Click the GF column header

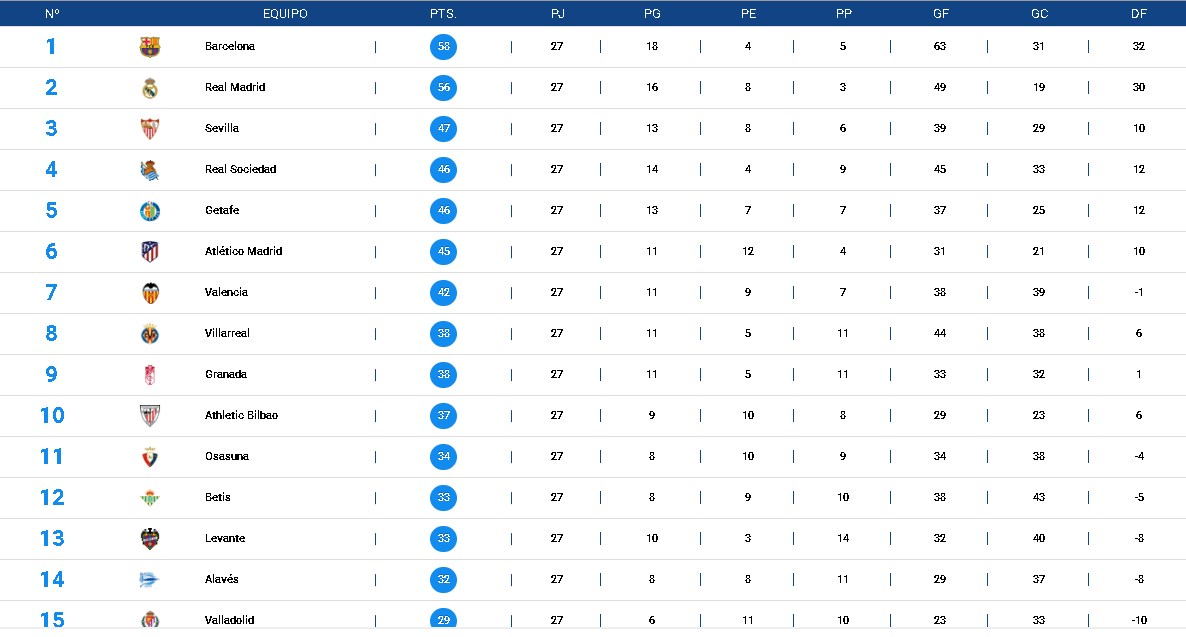click(x=940, y=14)
